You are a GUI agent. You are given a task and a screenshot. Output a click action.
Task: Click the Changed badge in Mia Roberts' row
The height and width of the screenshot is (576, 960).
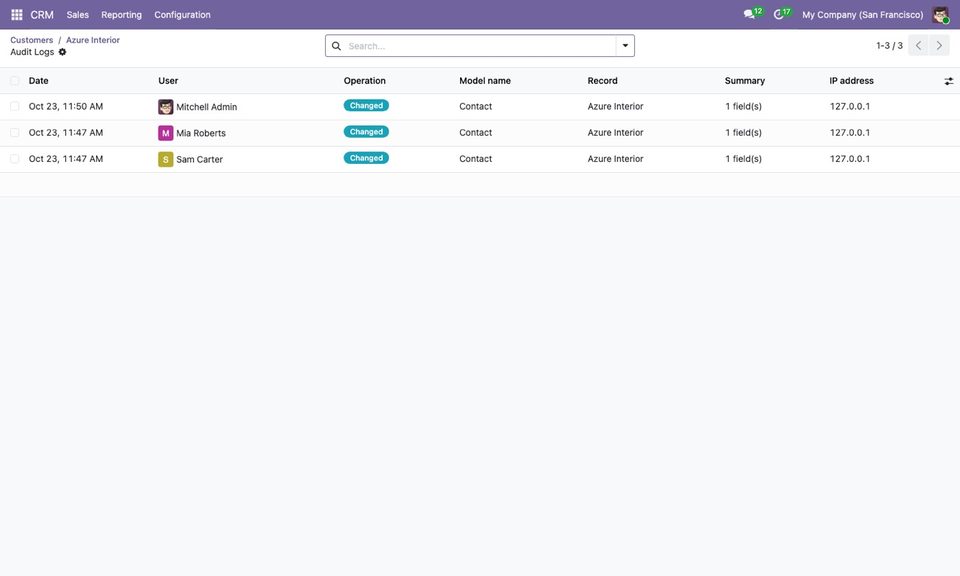pos(366,132)
